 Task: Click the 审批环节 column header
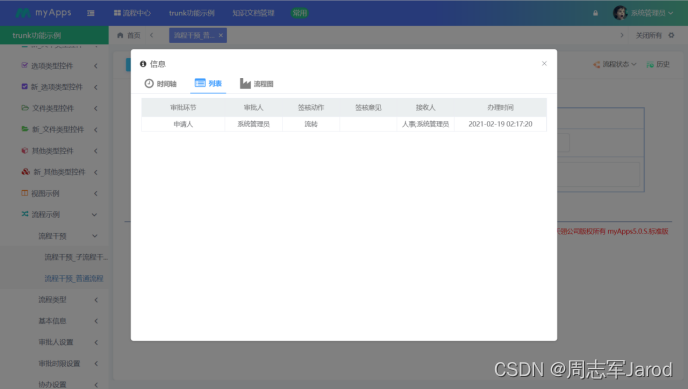(x=183, y=107)
